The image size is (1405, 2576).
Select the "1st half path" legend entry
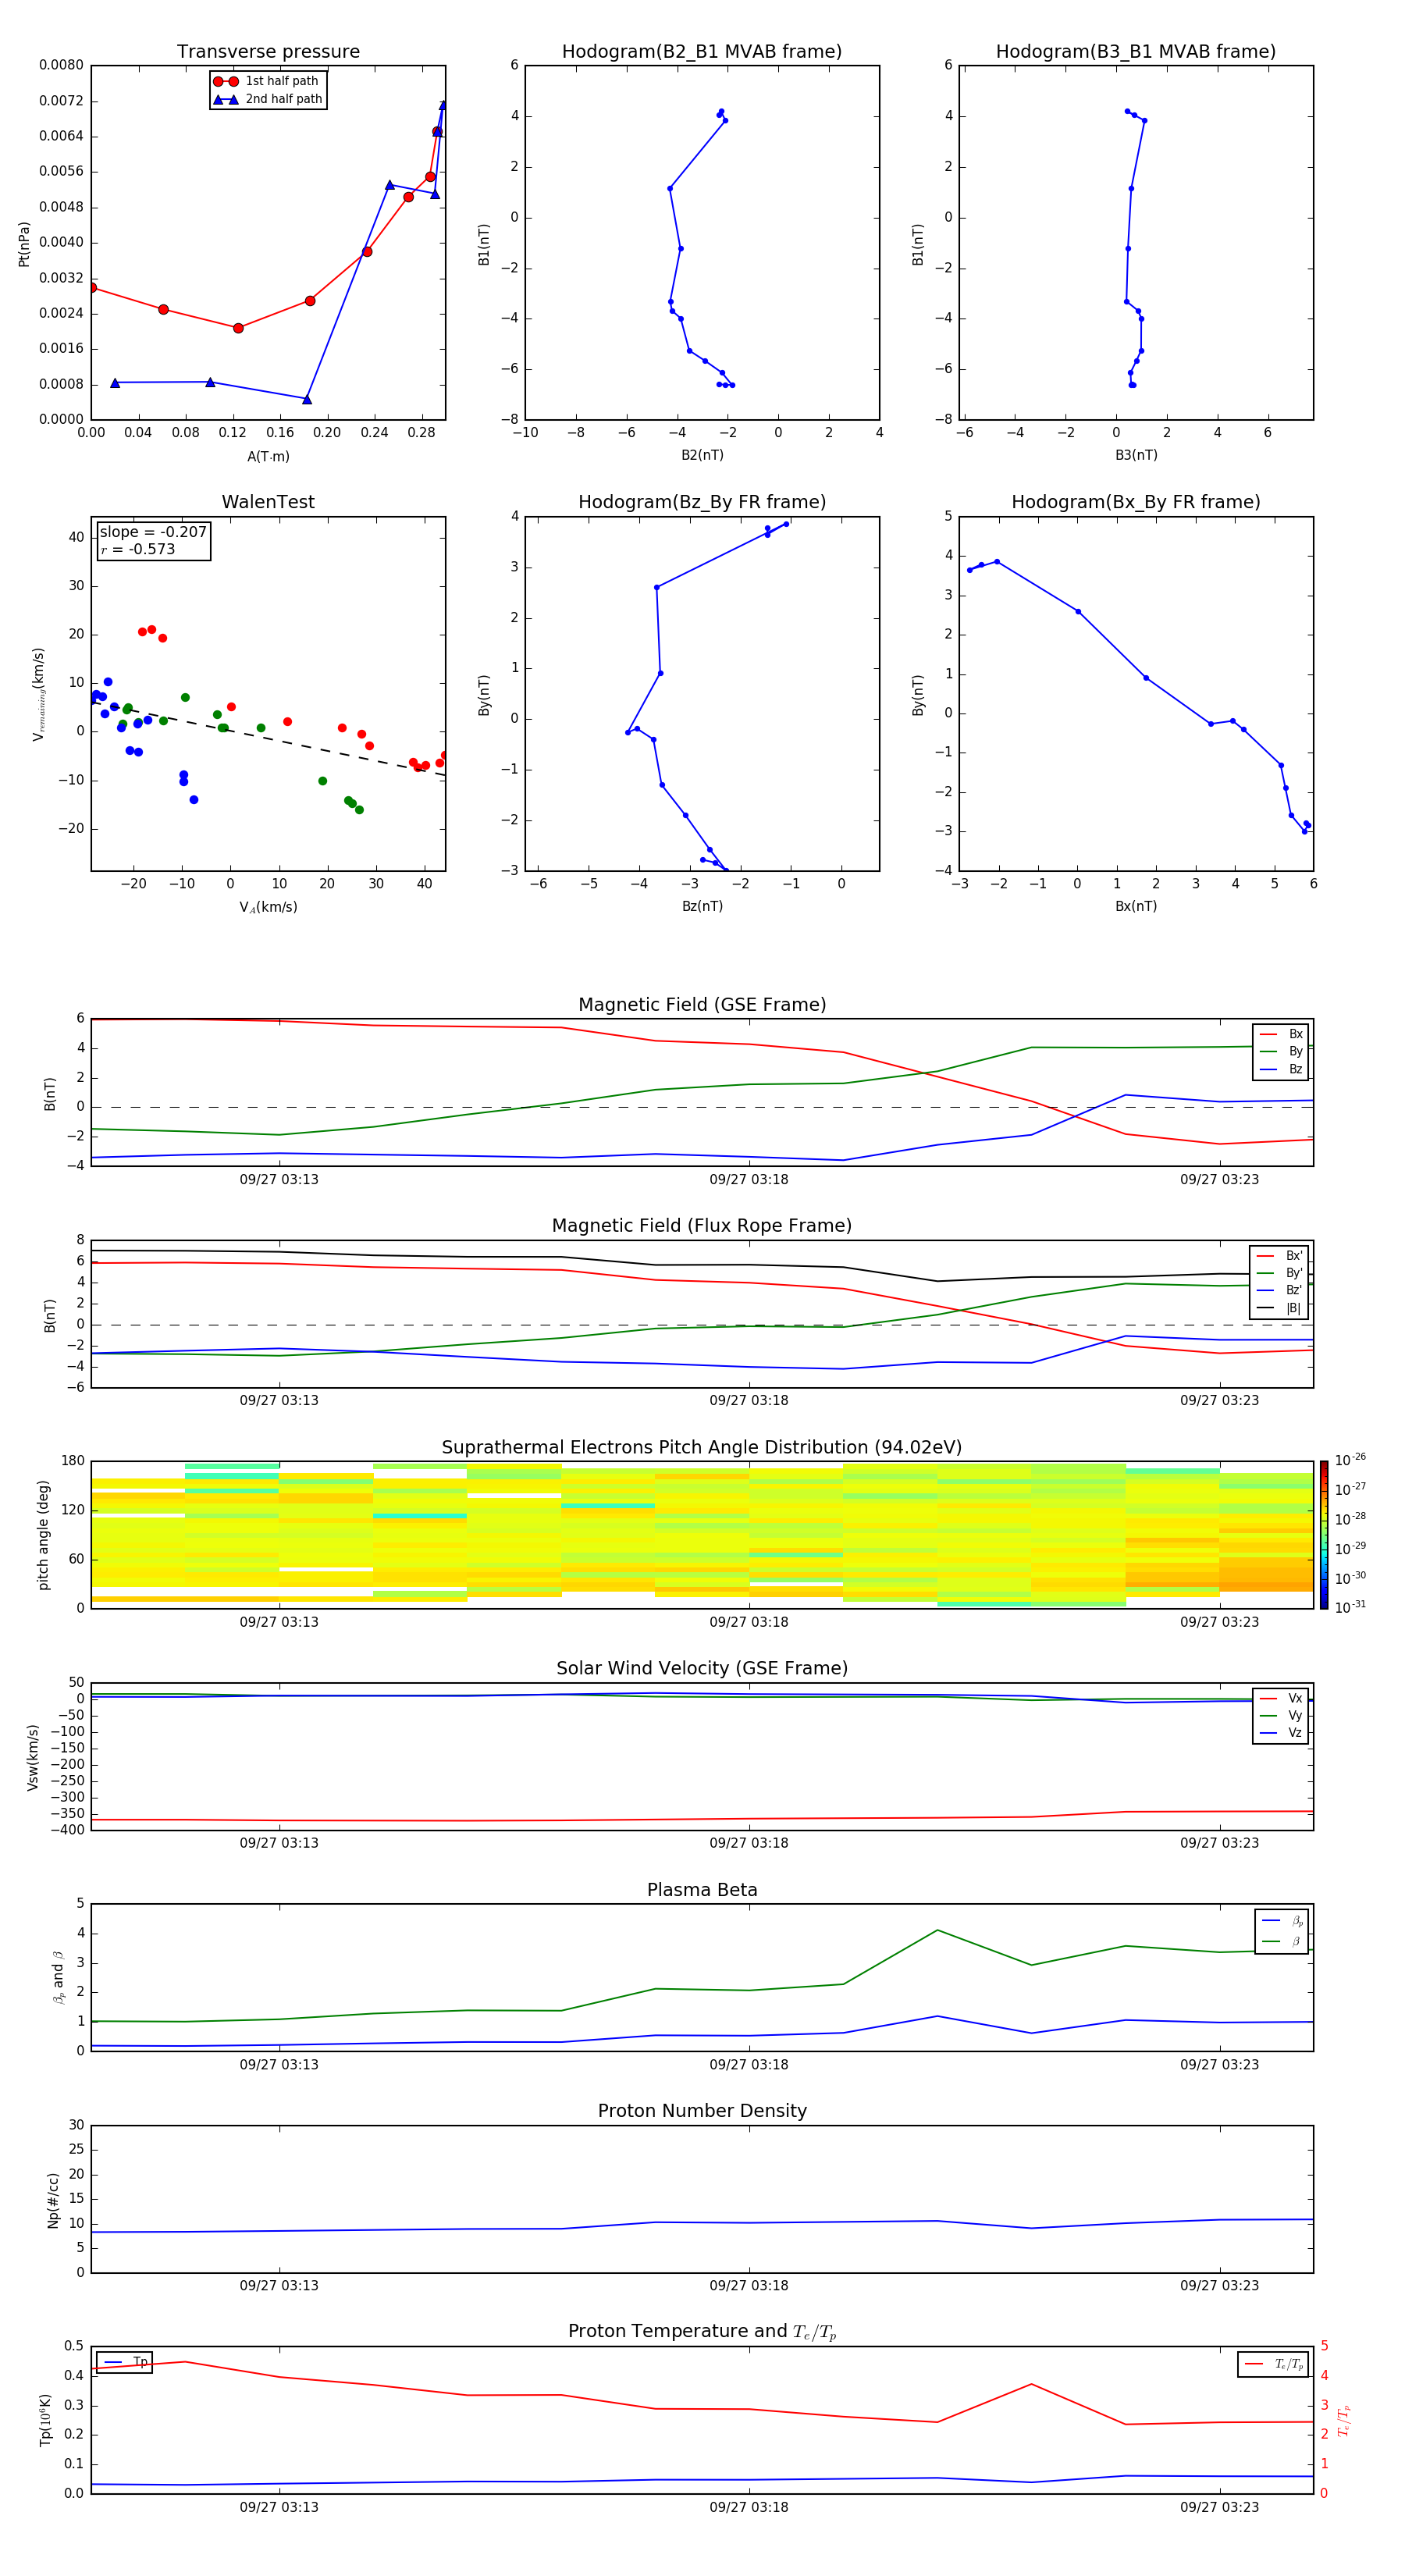pyautogui.click(x=267, y=81)
